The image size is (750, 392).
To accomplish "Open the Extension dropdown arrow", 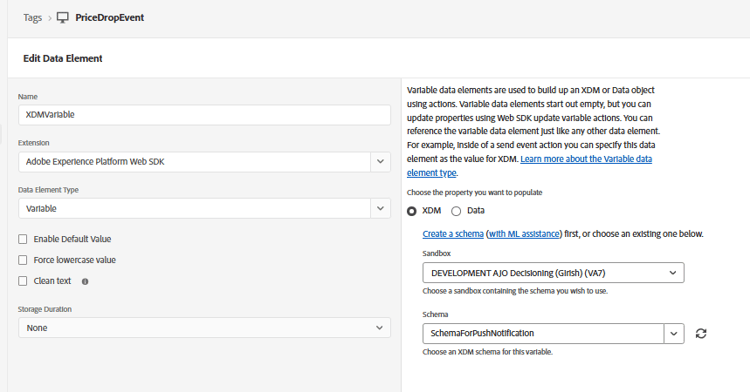I will 380,162.
